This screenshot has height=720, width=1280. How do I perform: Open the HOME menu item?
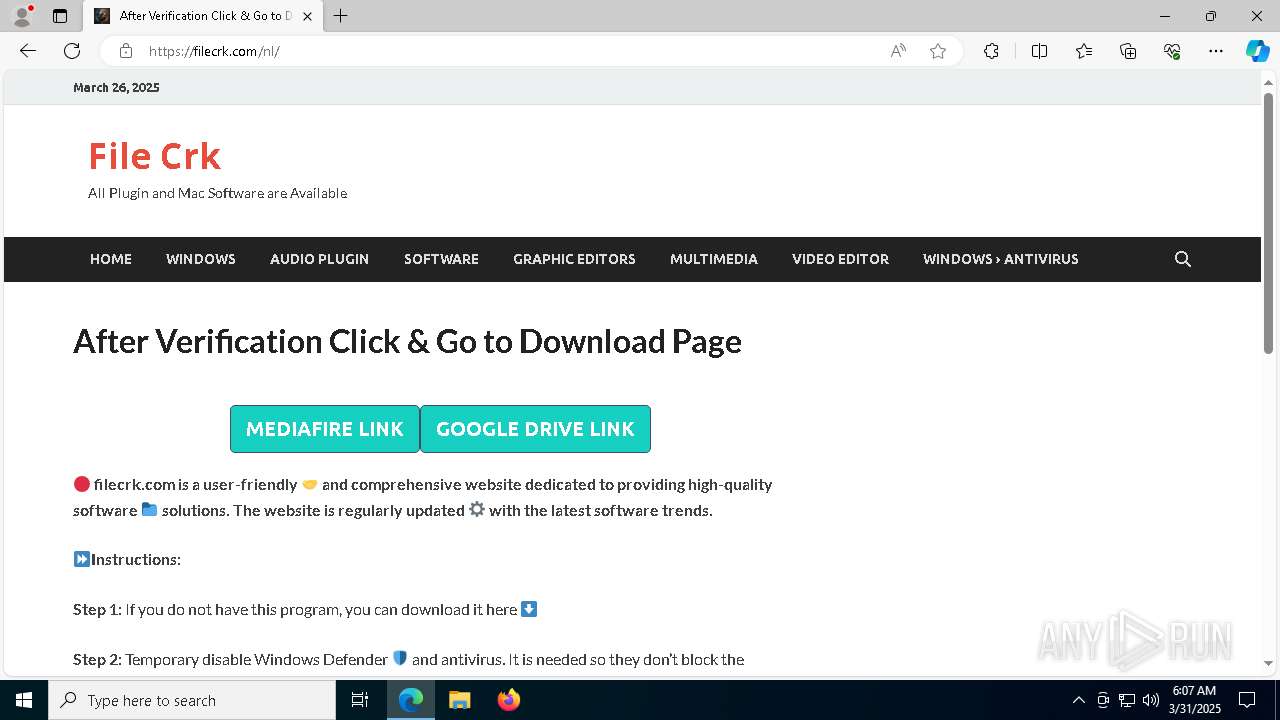tap(111, 259)
